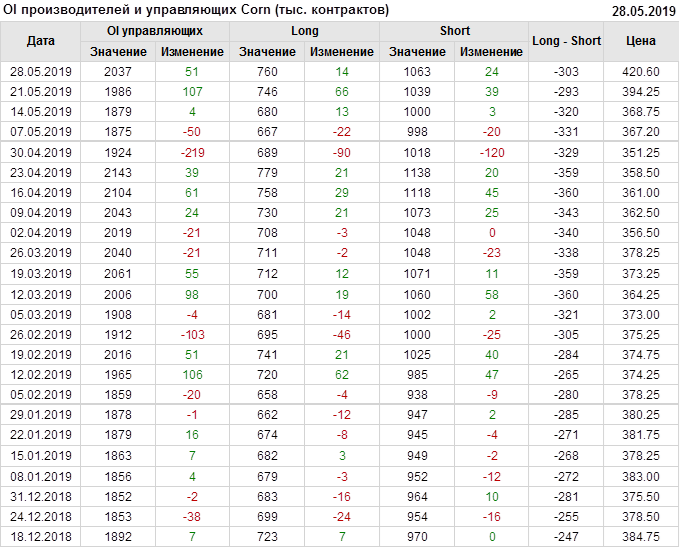Click the Short group header
Viewport: 680px width, 548px height.
coord(455,31)
